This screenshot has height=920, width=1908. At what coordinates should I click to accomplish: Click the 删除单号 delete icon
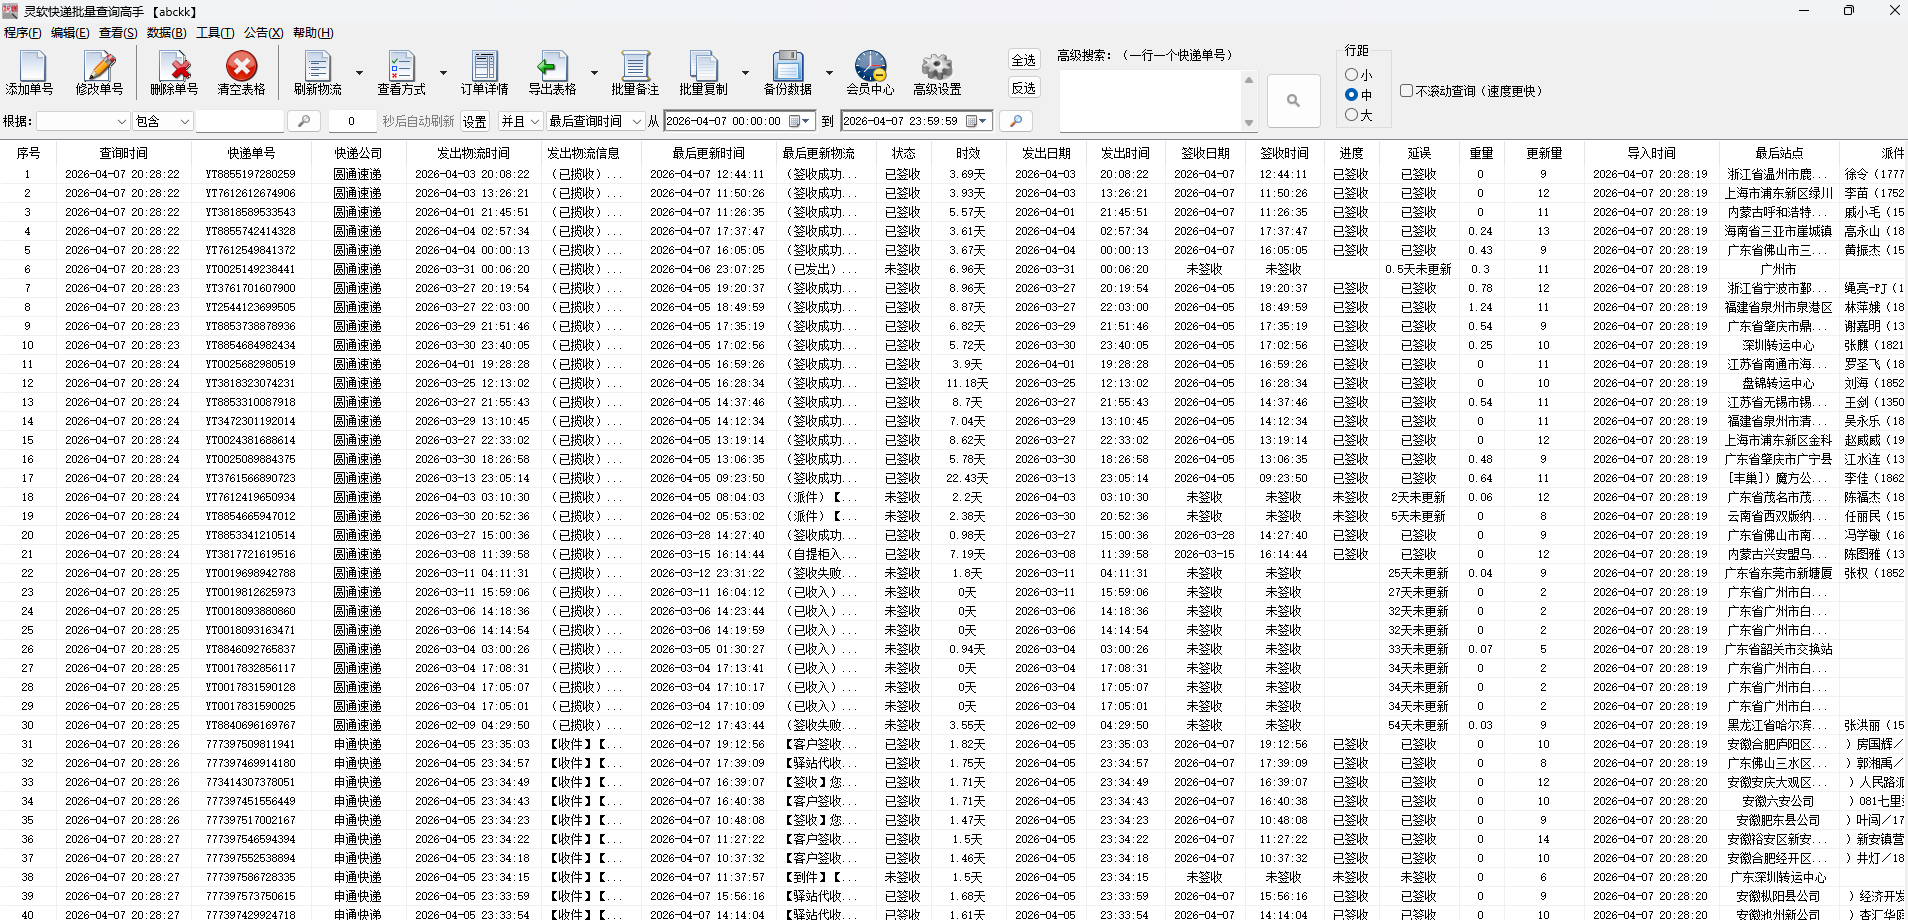[174, 73]
